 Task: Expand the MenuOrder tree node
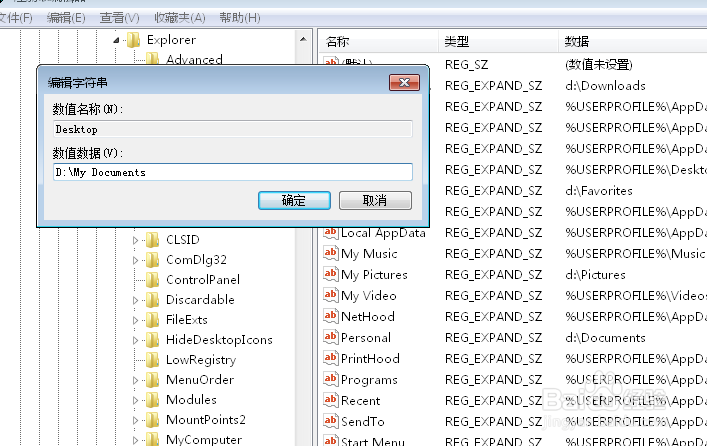135,380
